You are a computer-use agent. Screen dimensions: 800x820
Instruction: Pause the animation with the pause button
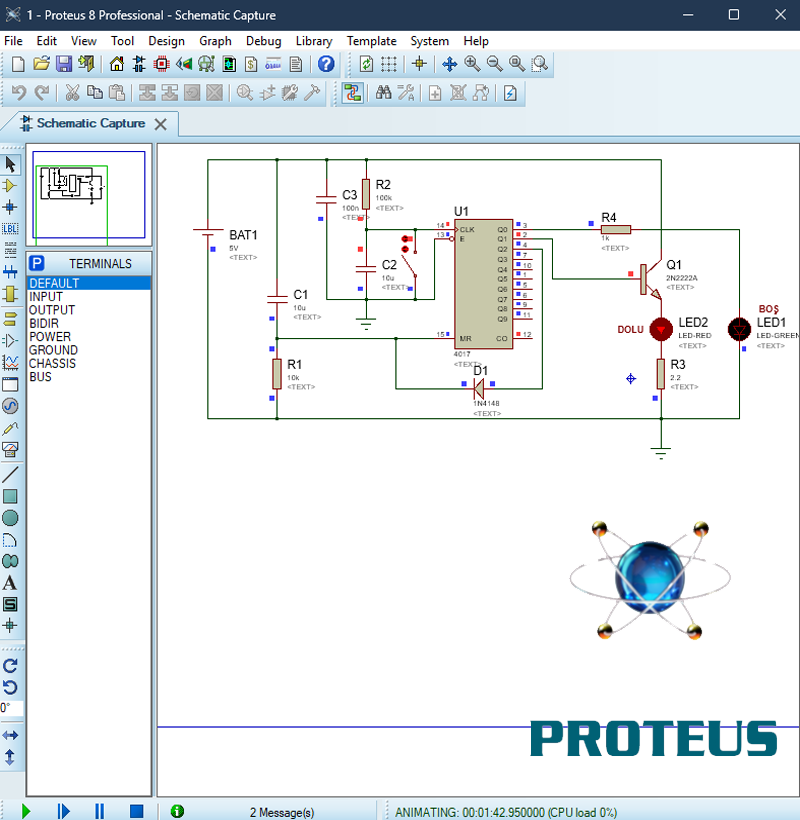[x=100, y=811]
